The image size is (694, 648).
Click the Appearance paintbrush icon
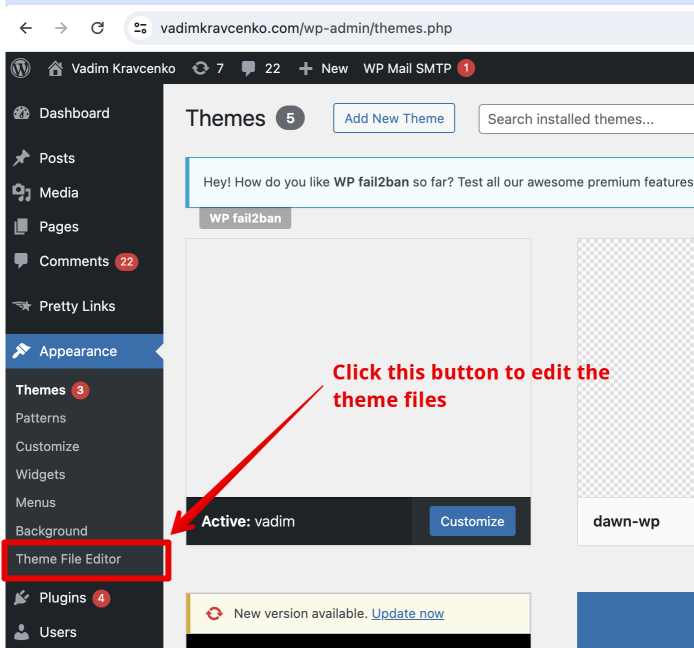22,351
